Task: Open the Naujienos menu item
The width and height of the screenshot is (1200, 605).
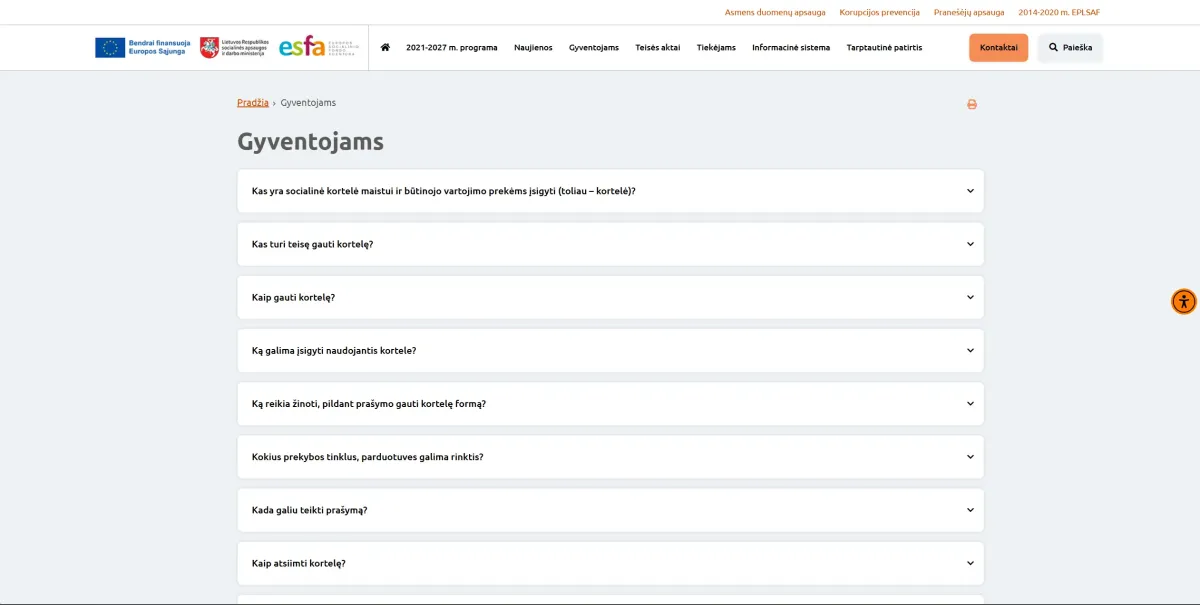Action: pyautogui.click(x=533, y=48)
